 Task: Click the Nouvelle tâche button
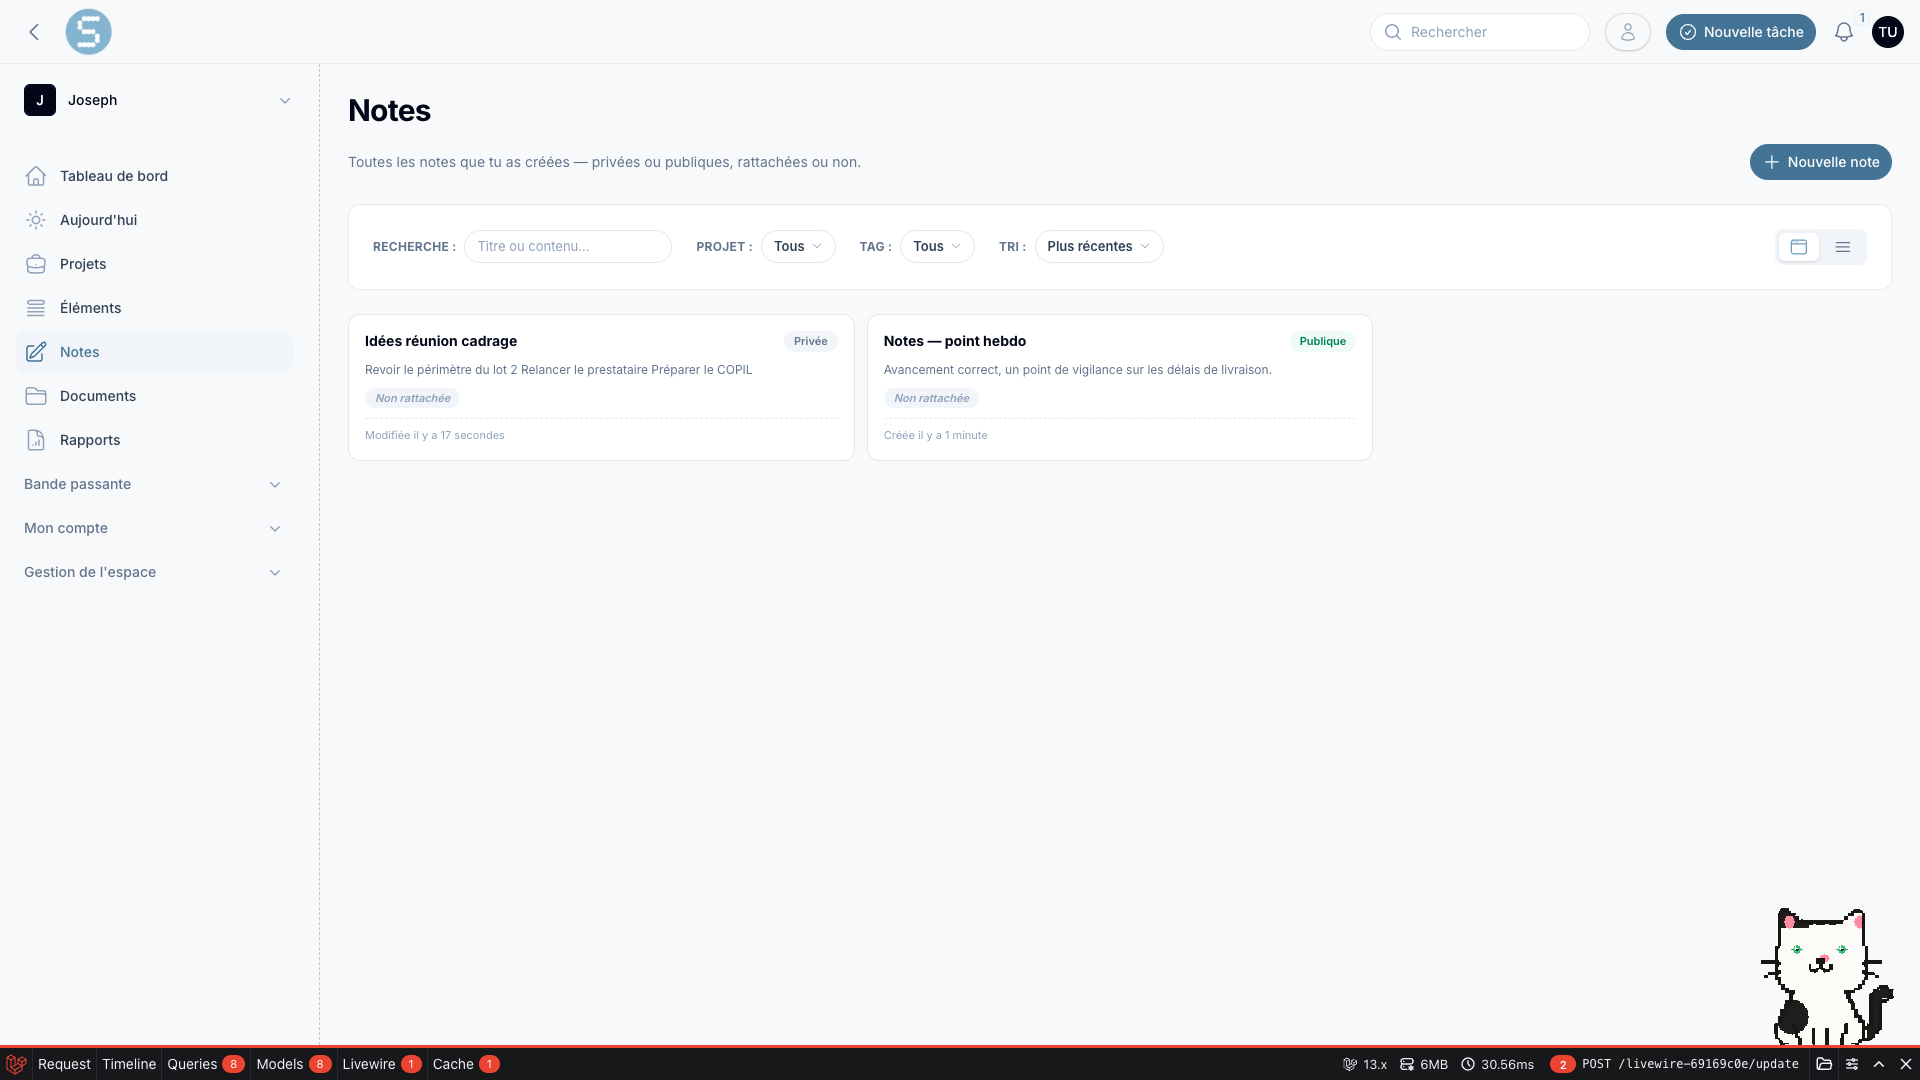[1740, 32]
